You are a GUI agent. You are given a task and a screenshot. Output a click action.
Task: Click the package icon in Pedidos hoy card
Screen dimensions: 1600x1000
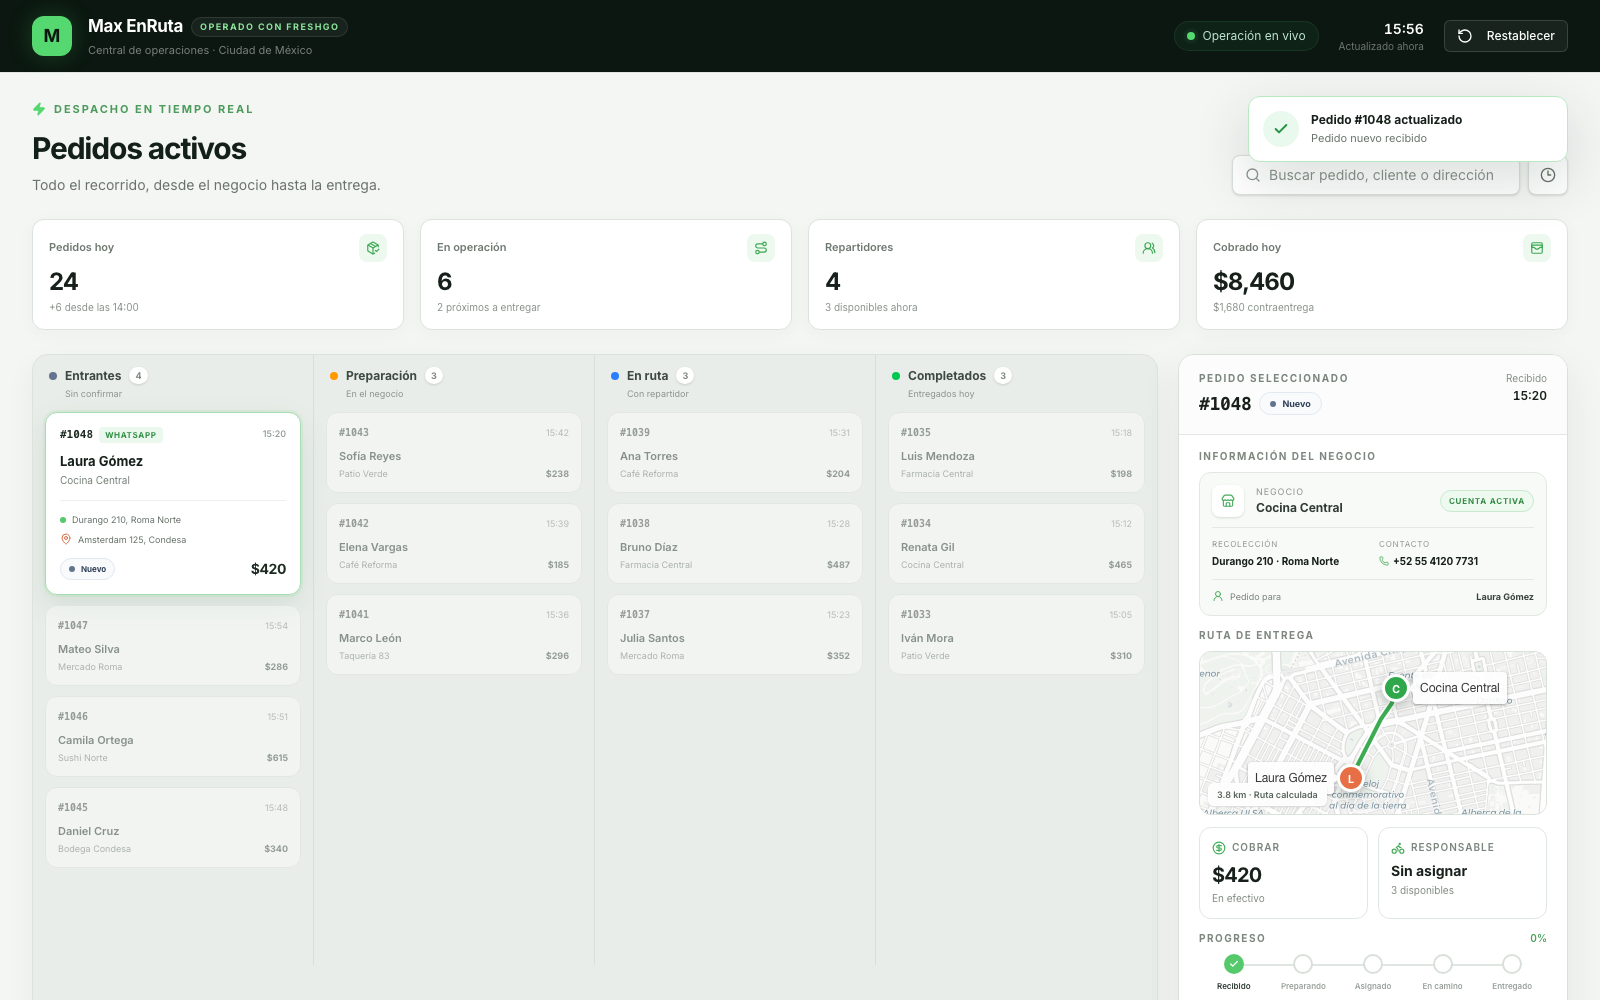pos(373,248)
